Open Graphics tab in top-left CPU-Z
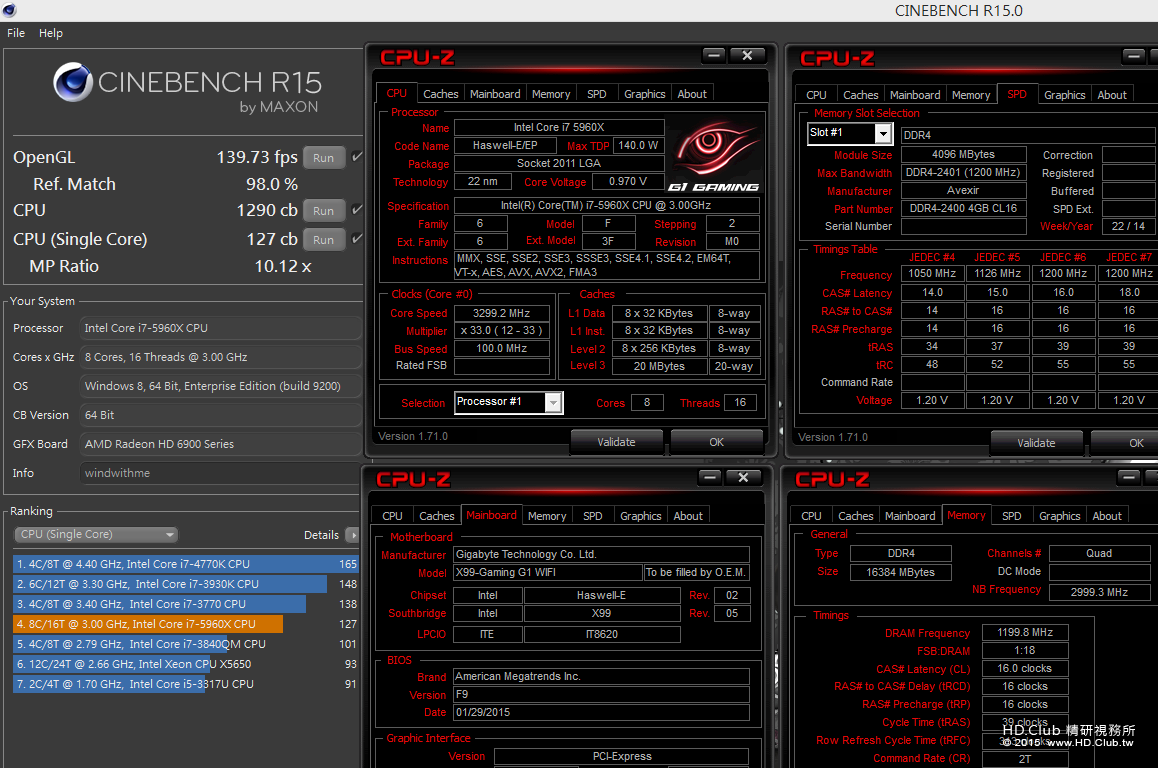 click(645, 94)
